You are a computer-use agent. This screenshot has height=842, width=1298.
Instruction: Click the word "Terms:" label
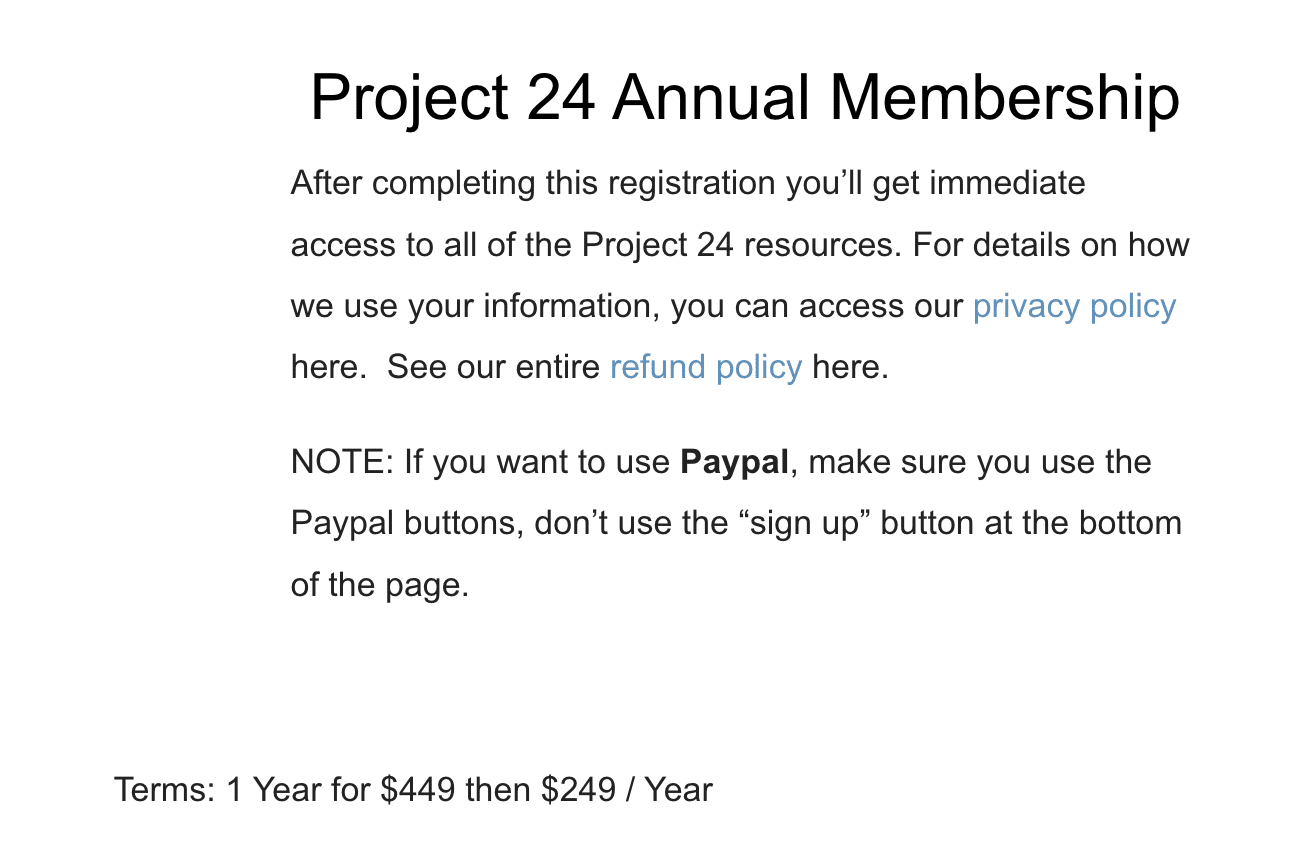[x=165, y=790]
